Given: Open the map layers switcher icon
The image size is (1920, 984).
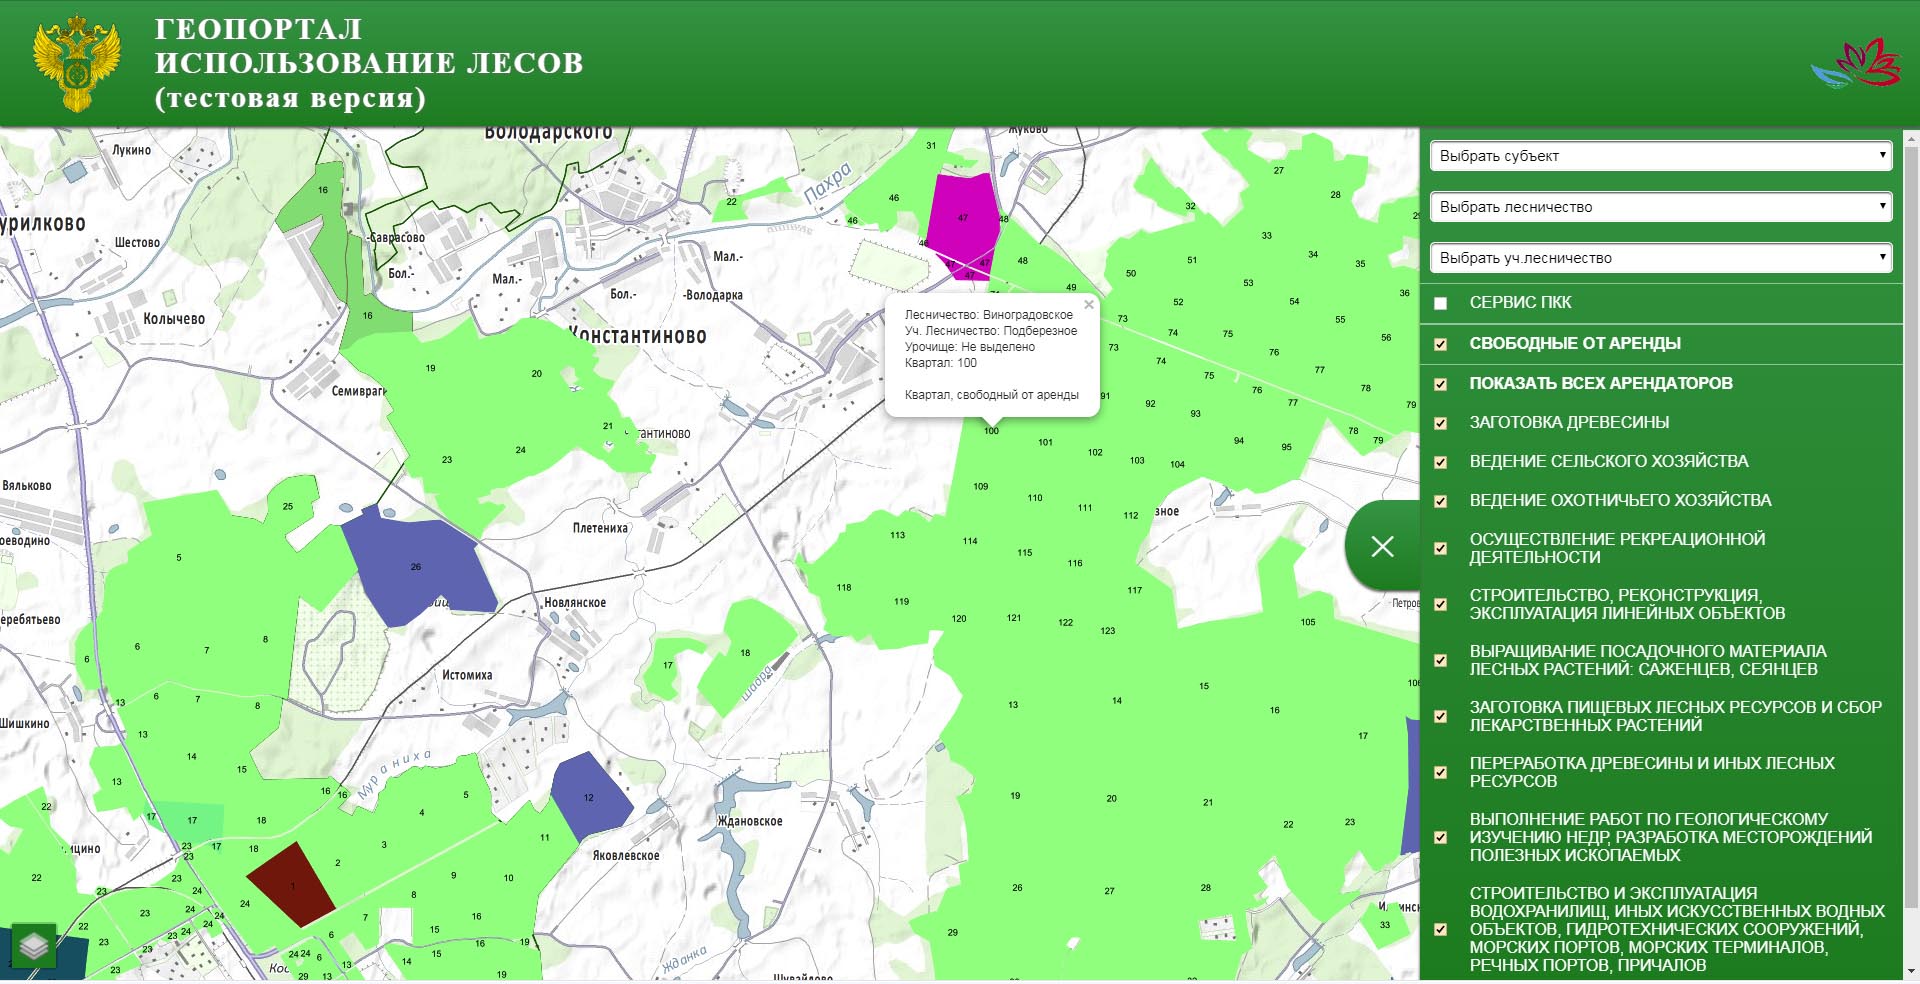Looking at the screenshot, I should [x=34, y=945].
